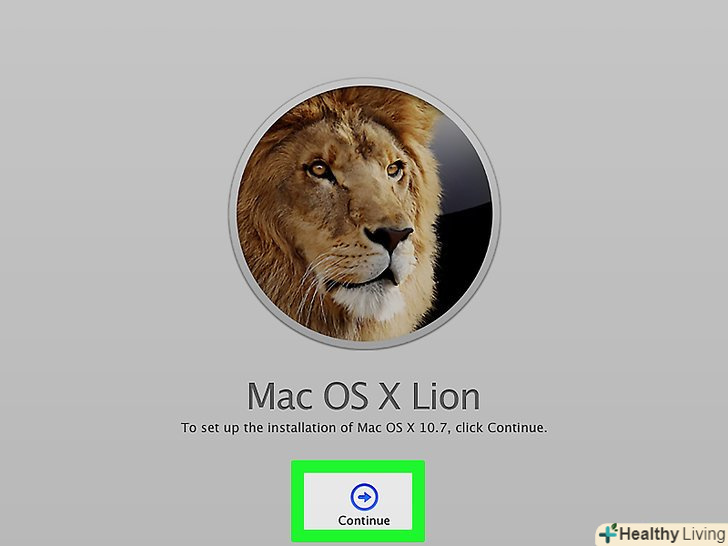
Task: Click the Continue button label
Action: pyautogui.click(x=364, y=520)
